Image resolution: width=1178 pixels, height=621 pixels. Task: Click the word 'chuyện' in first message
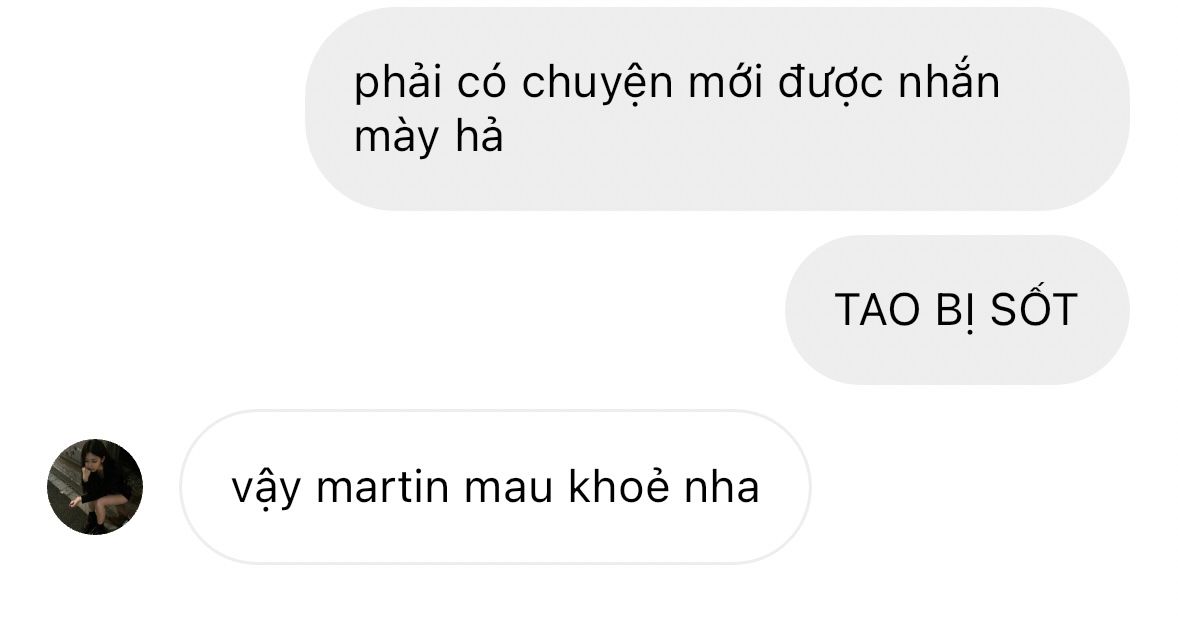(x=597, y=84)
